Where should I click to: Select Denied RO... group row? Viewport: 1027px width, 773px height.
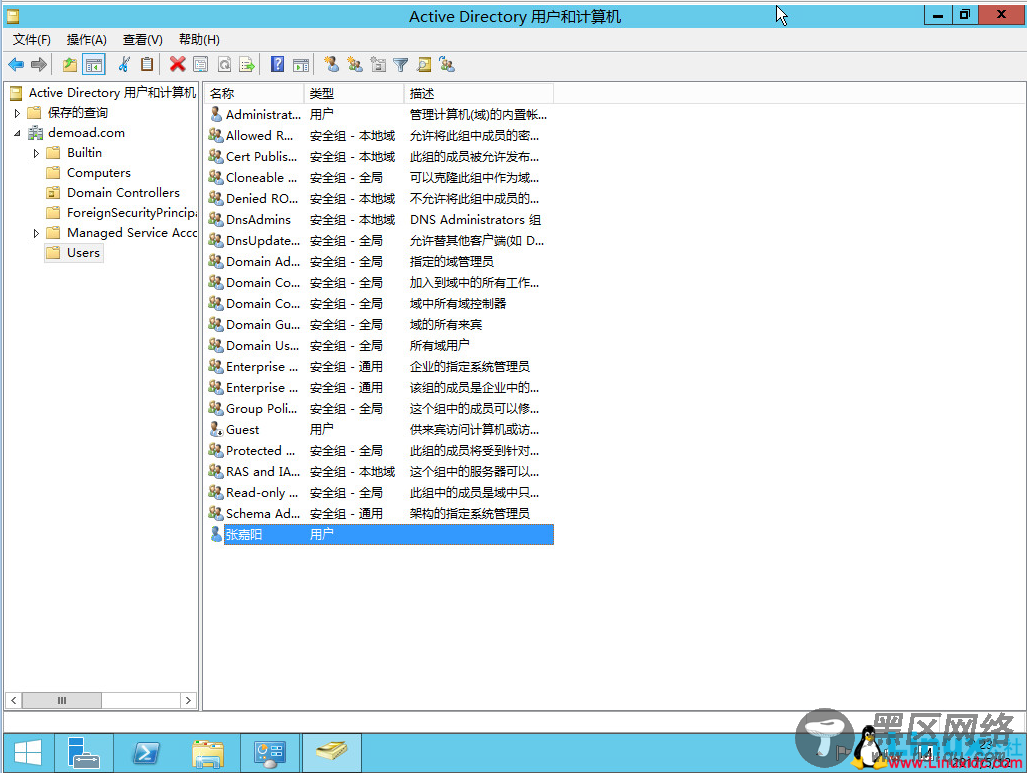379,198
